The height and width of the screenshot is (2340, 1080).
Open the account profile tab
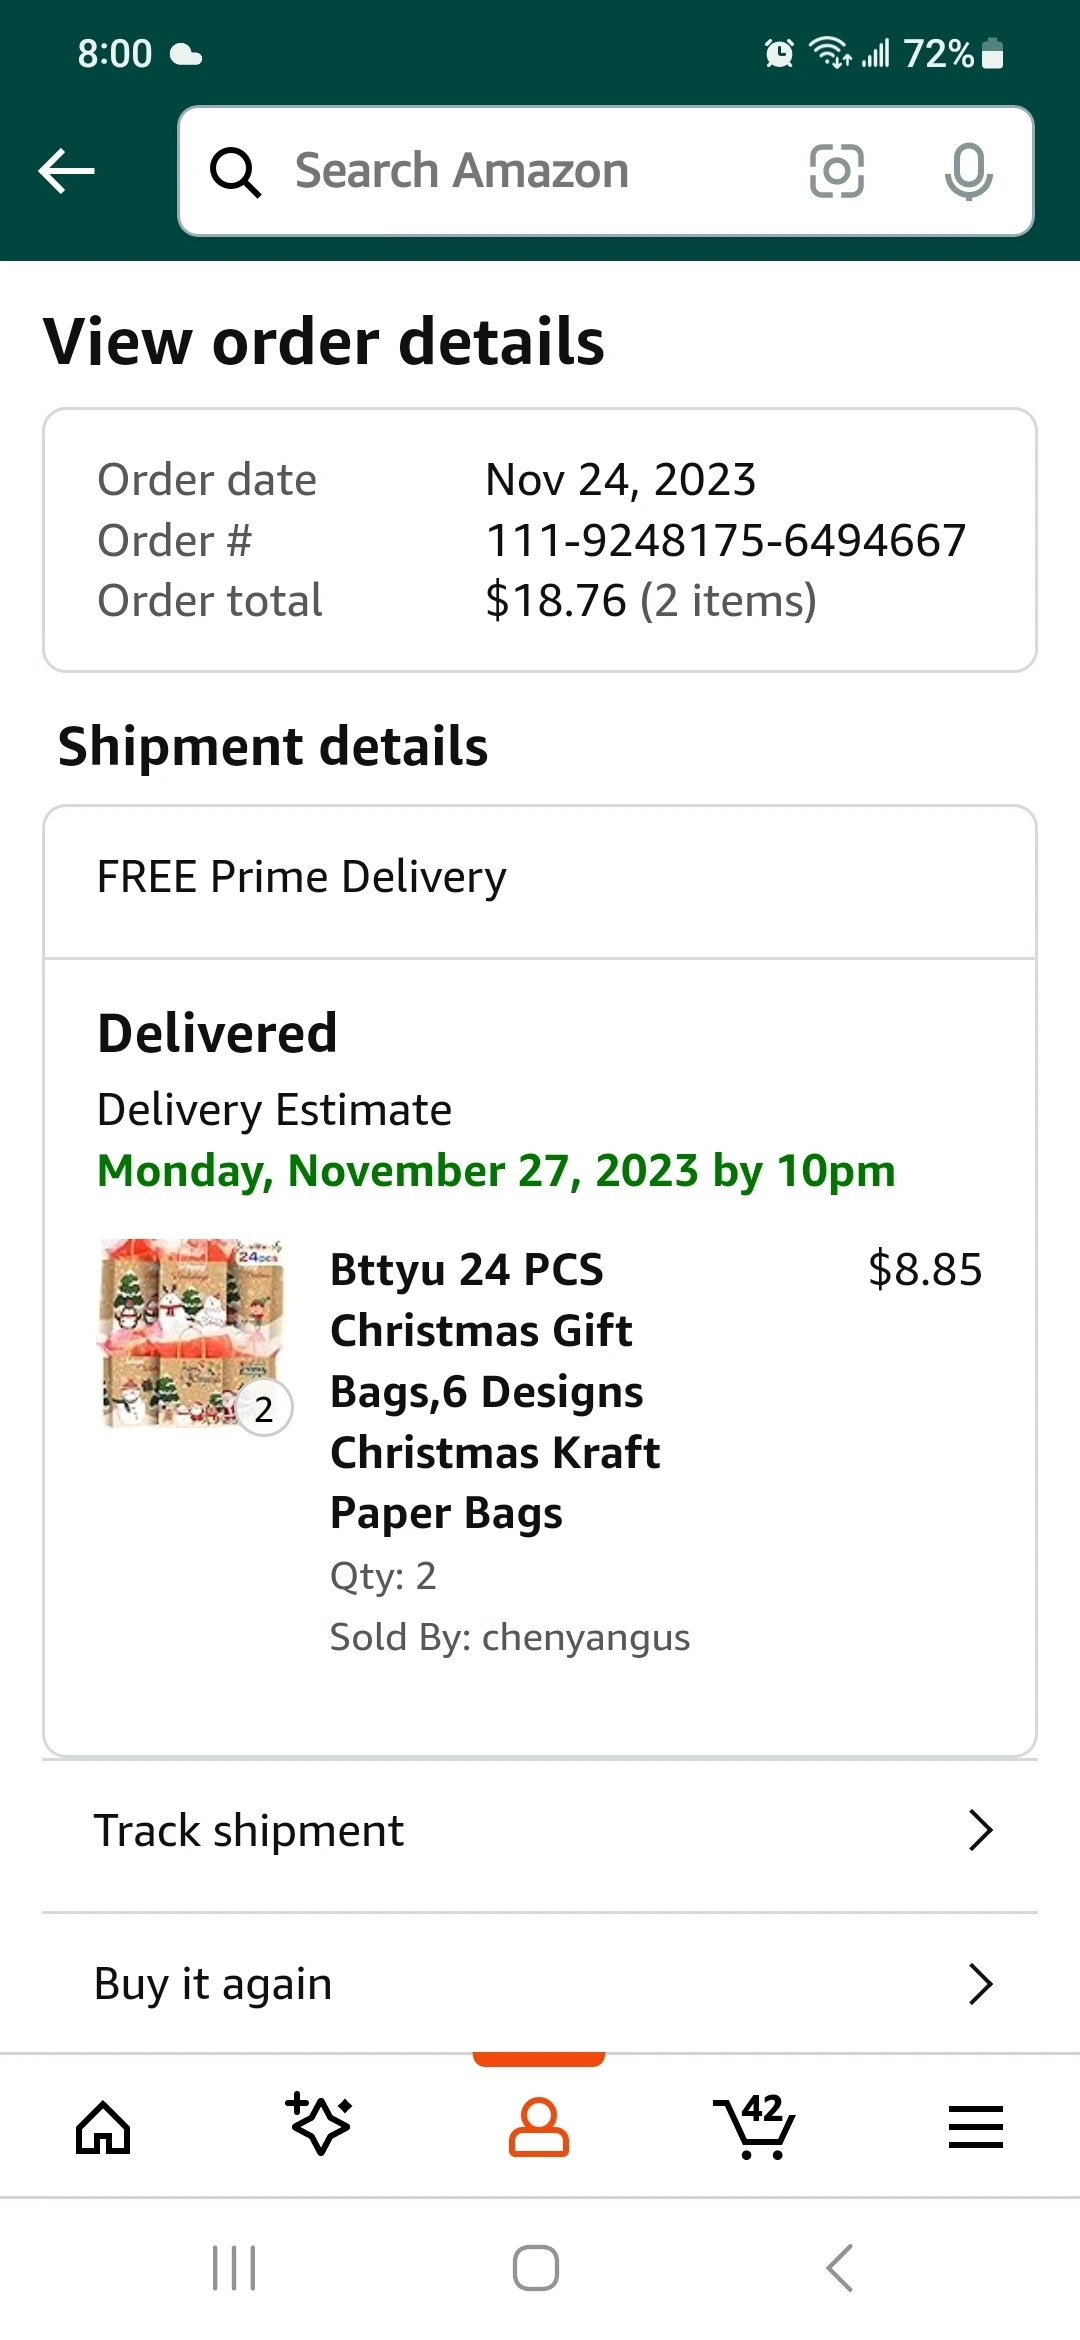tap(539, 2127)
